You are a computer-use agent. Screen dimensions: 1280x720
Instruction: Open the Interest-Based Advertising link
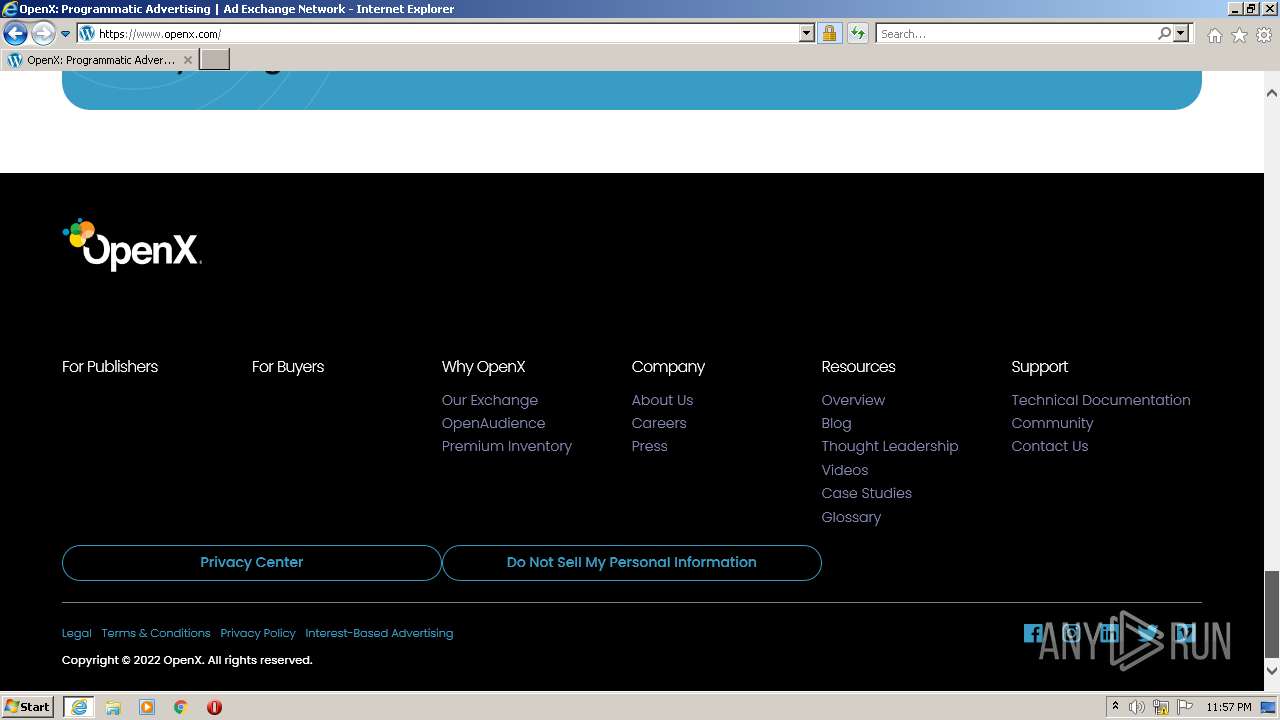click(x=379, y=633)
